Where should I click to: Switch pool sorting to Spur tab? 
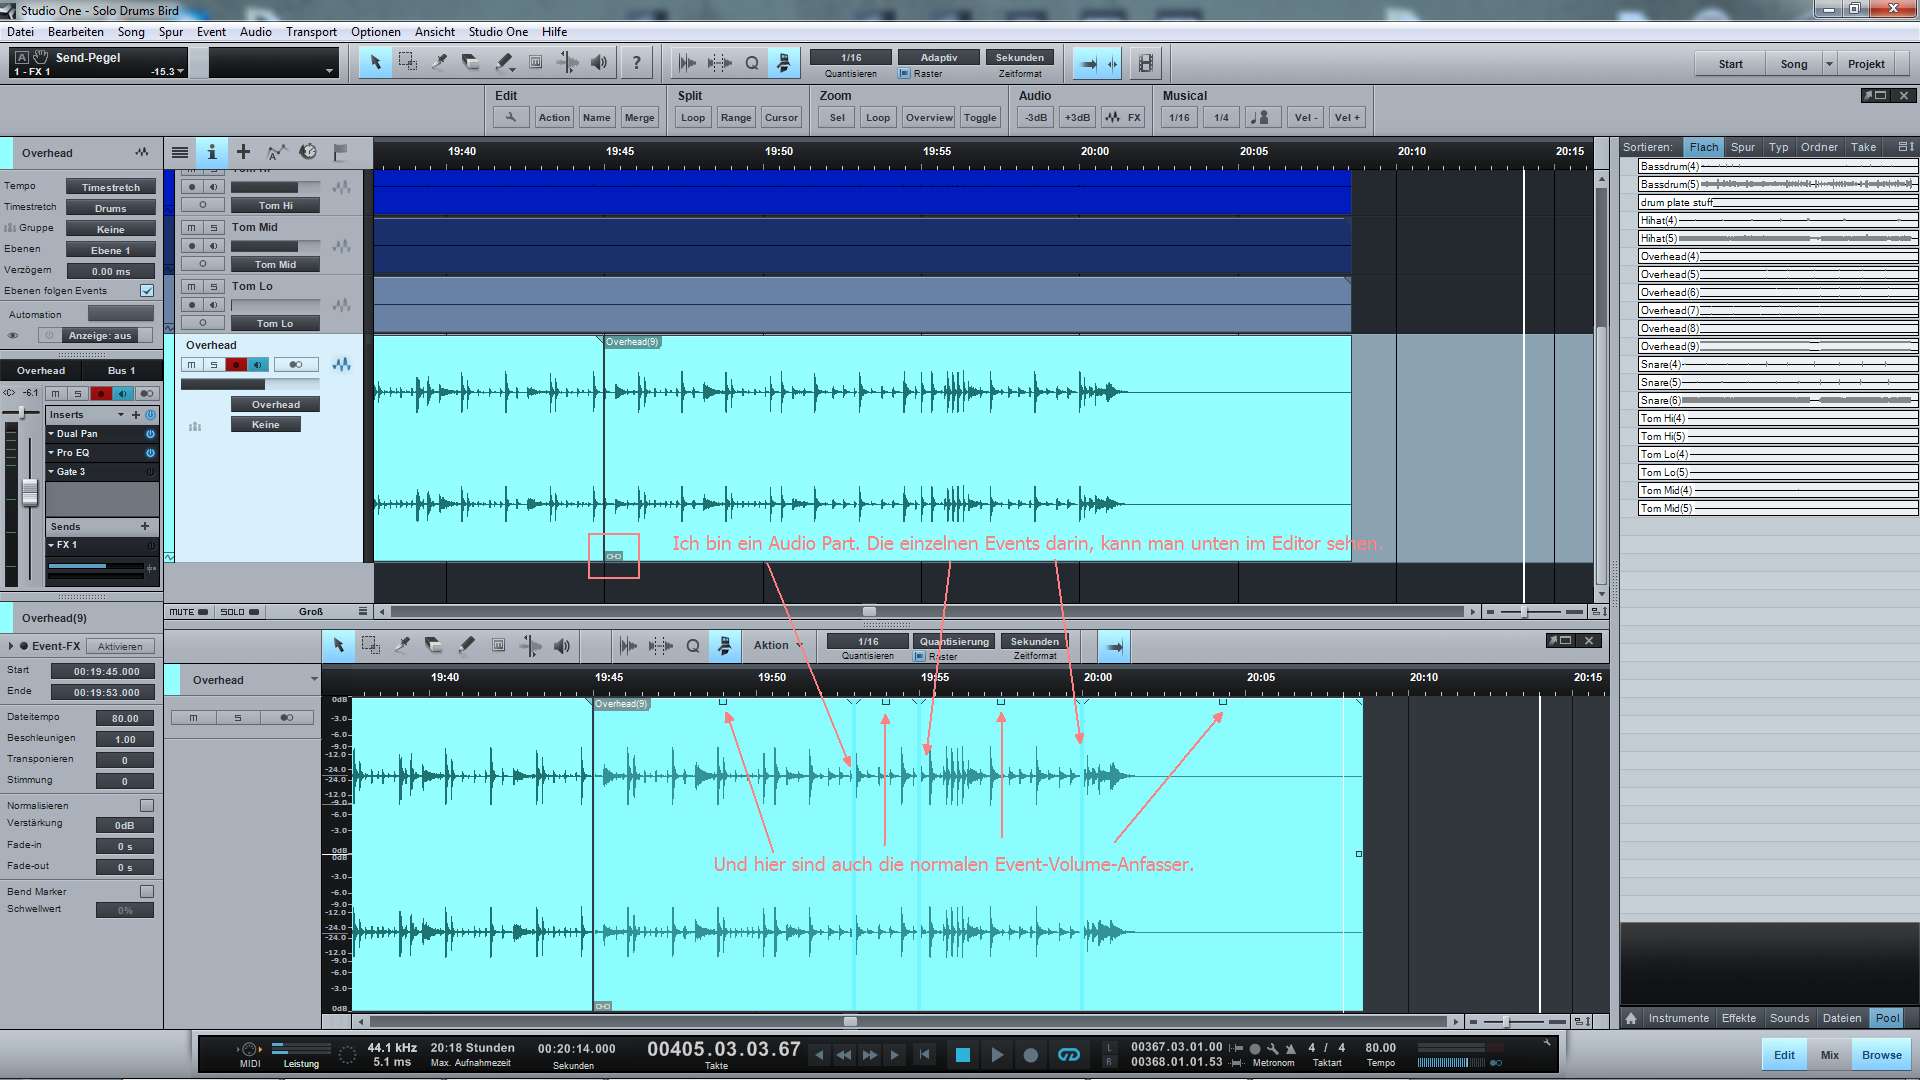[x=1743, y=147]
